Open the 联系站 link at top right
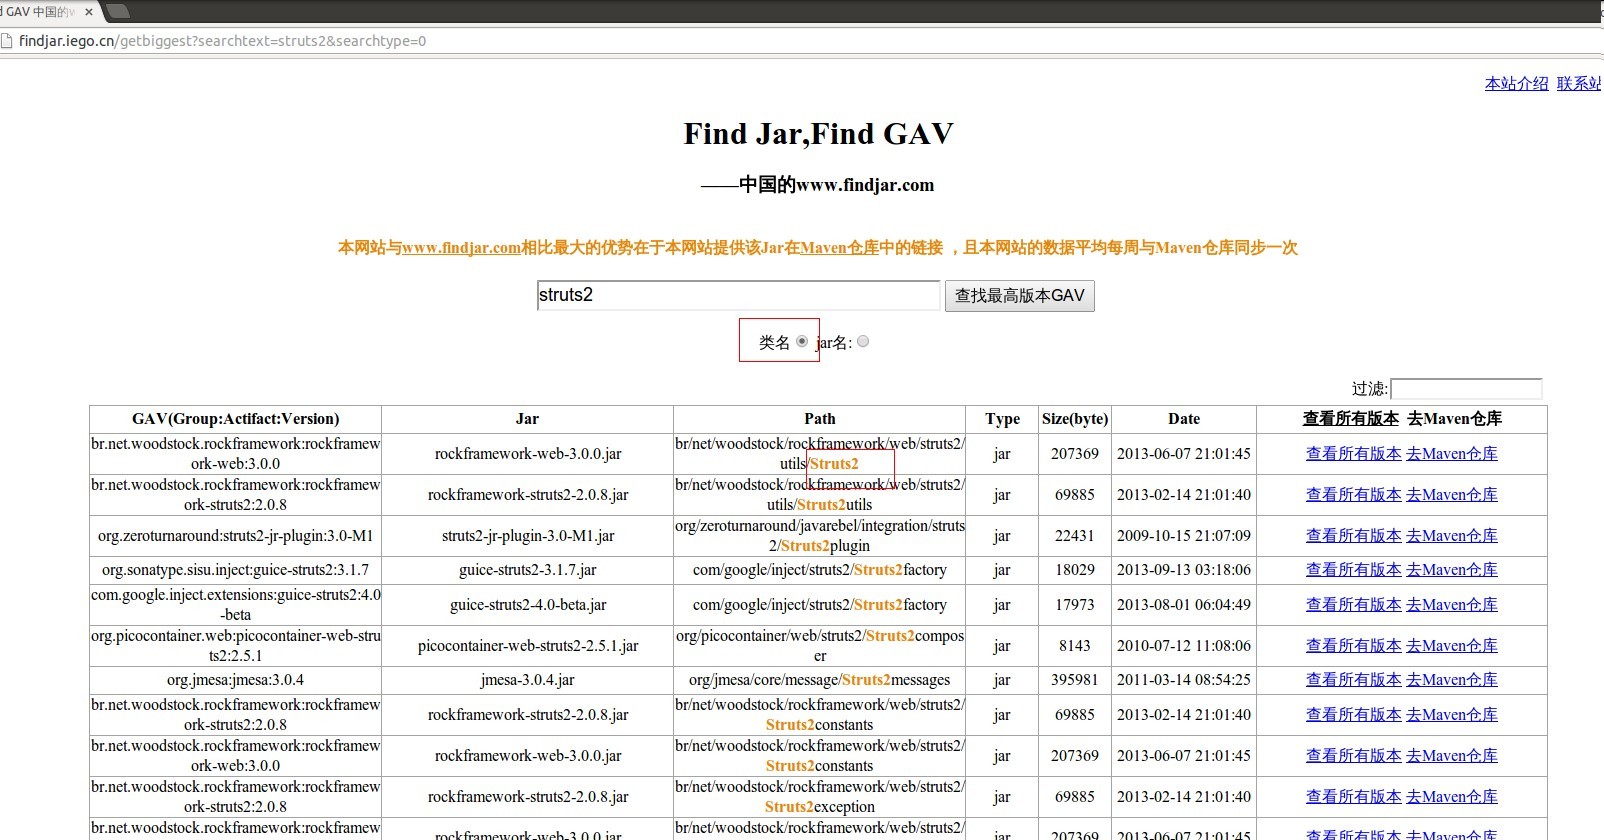The width and height of the screenshot is (1604, 840). [1579, 84]
